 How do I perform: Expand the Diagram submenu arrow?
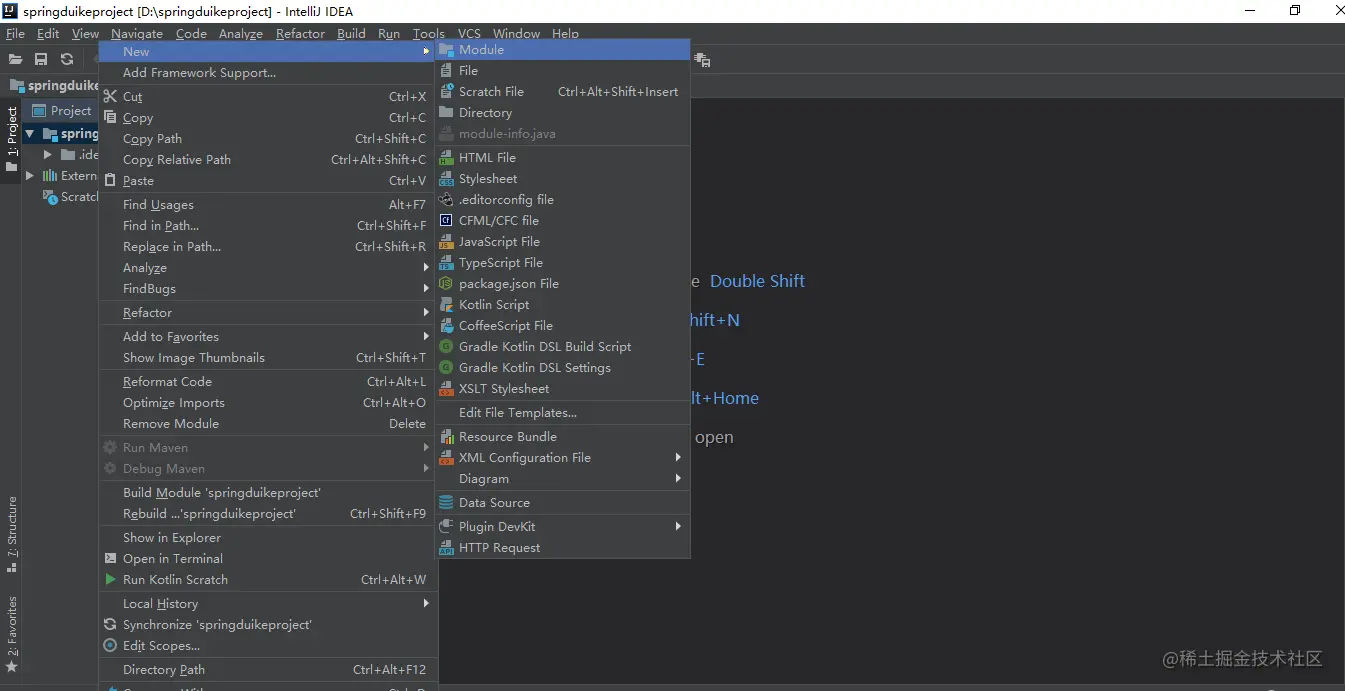[x=678, y=479]
